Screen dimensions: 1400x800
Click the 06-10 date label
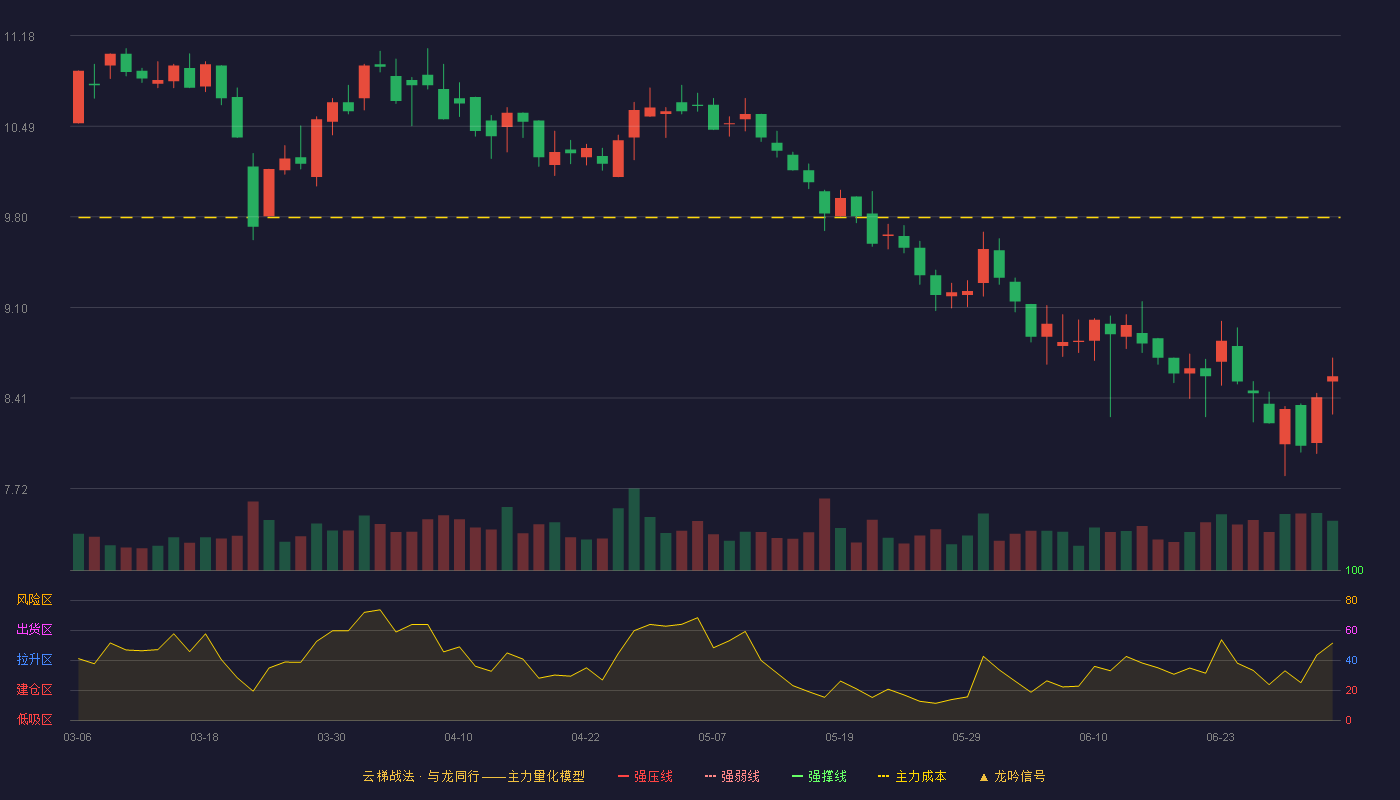(1093, 737)
